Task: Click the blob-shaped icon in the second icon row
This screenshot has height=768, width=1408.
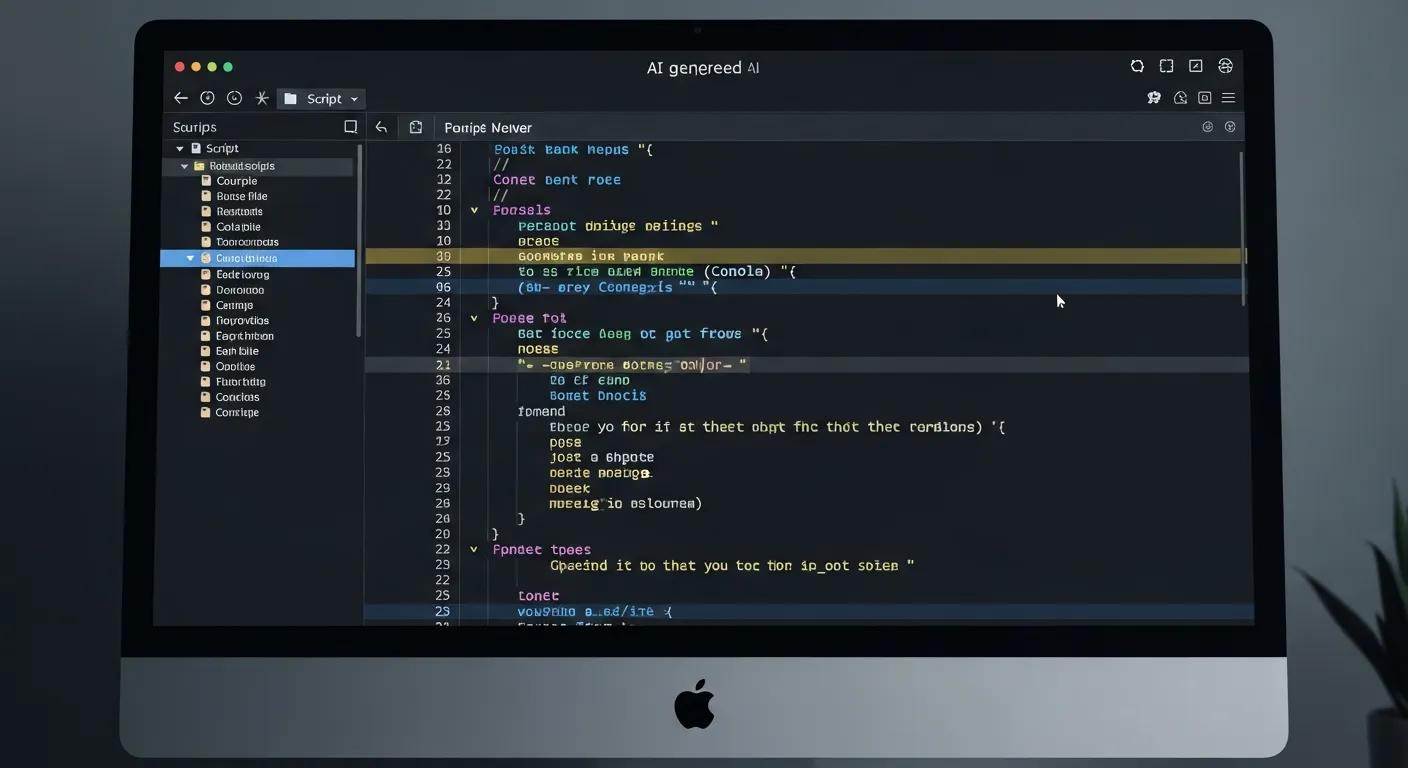Action: (x=1154, y=97)
